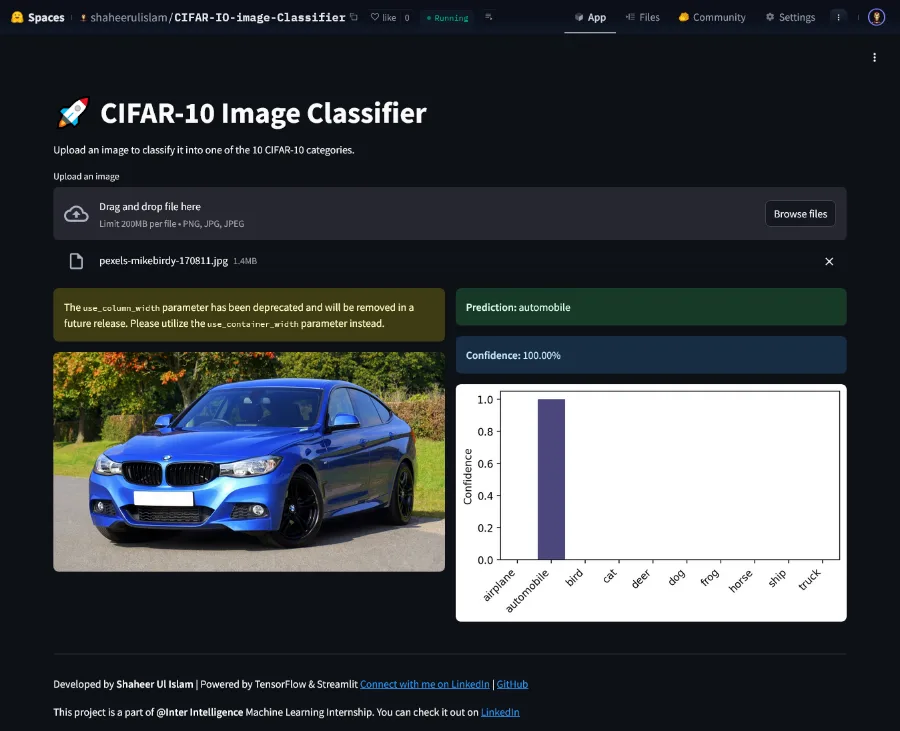Click the Confidence: 100.00% result box
Image resolution: width=900 pixels, height=731 pixels.
651,355
